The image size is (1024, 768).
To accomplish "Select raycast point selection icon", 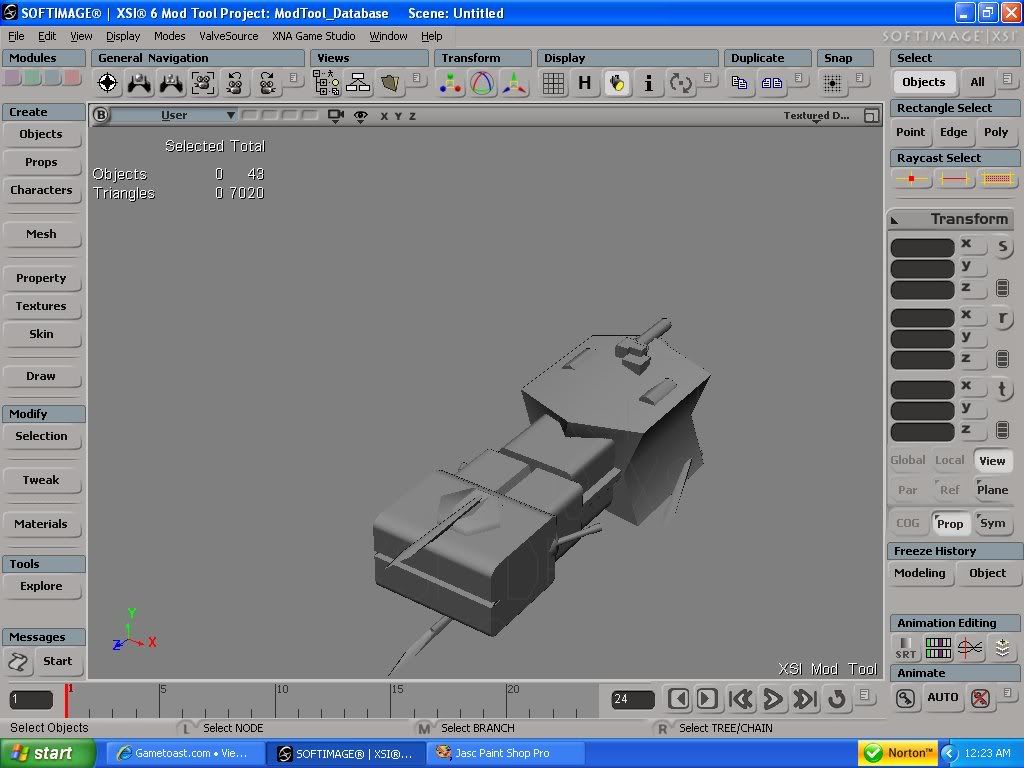I will 911,178.
